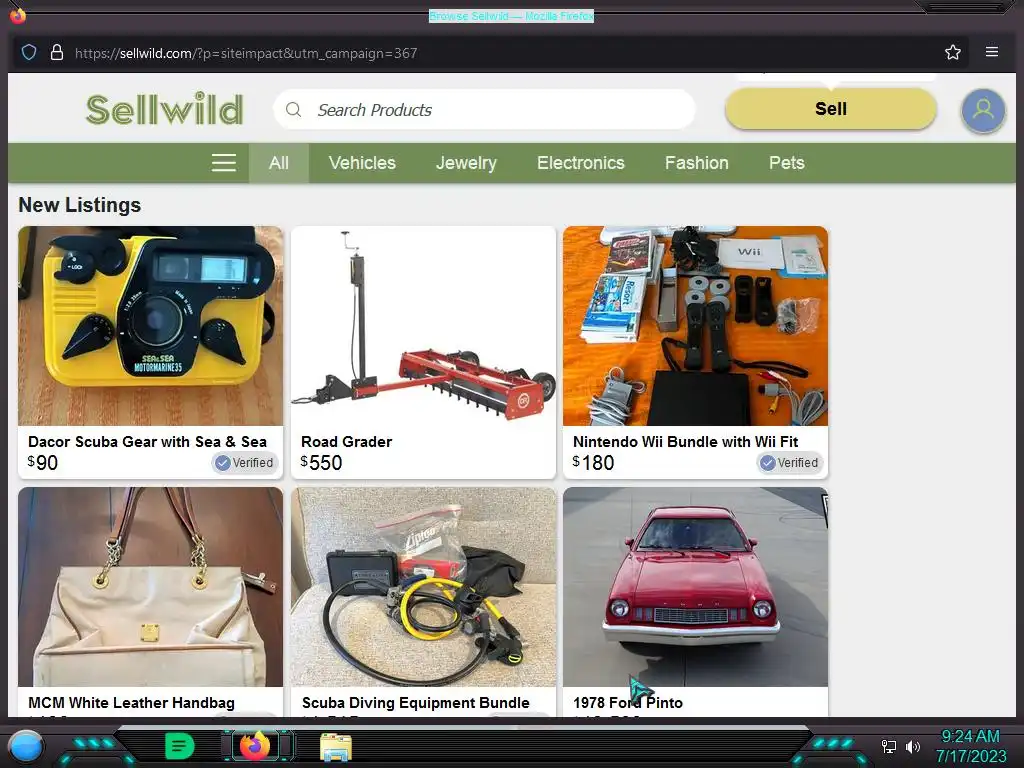Click the 7/17/2023 date in the tray
Screen dimensions: 1024x768
coord(970,756)
